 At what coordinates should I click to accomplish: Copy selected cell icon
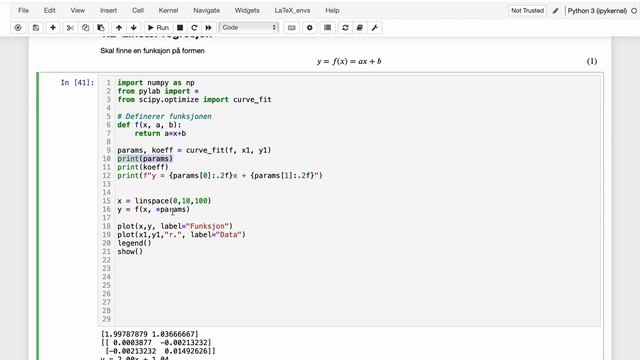tap(85, 27)
